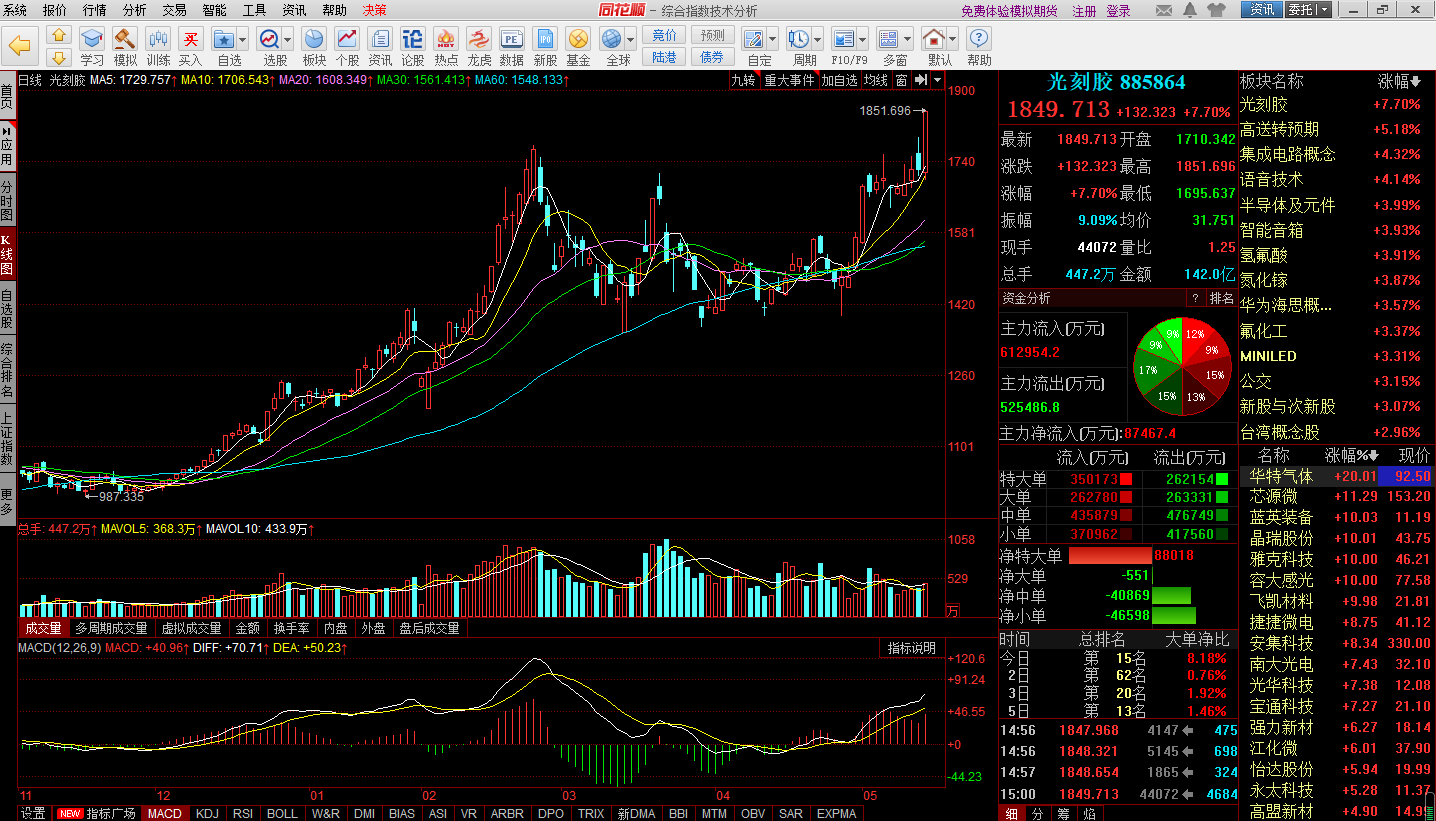Screen dimensions: 1436x821
Task: Expand the 自定 dropdown arrow
Action: coord(773,40)
